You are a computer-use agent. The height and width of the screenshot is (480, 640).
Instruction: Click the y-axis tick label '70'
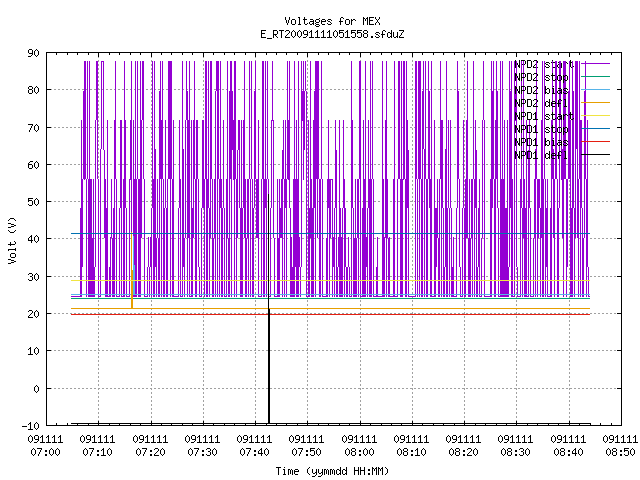(x=33, y=128)
